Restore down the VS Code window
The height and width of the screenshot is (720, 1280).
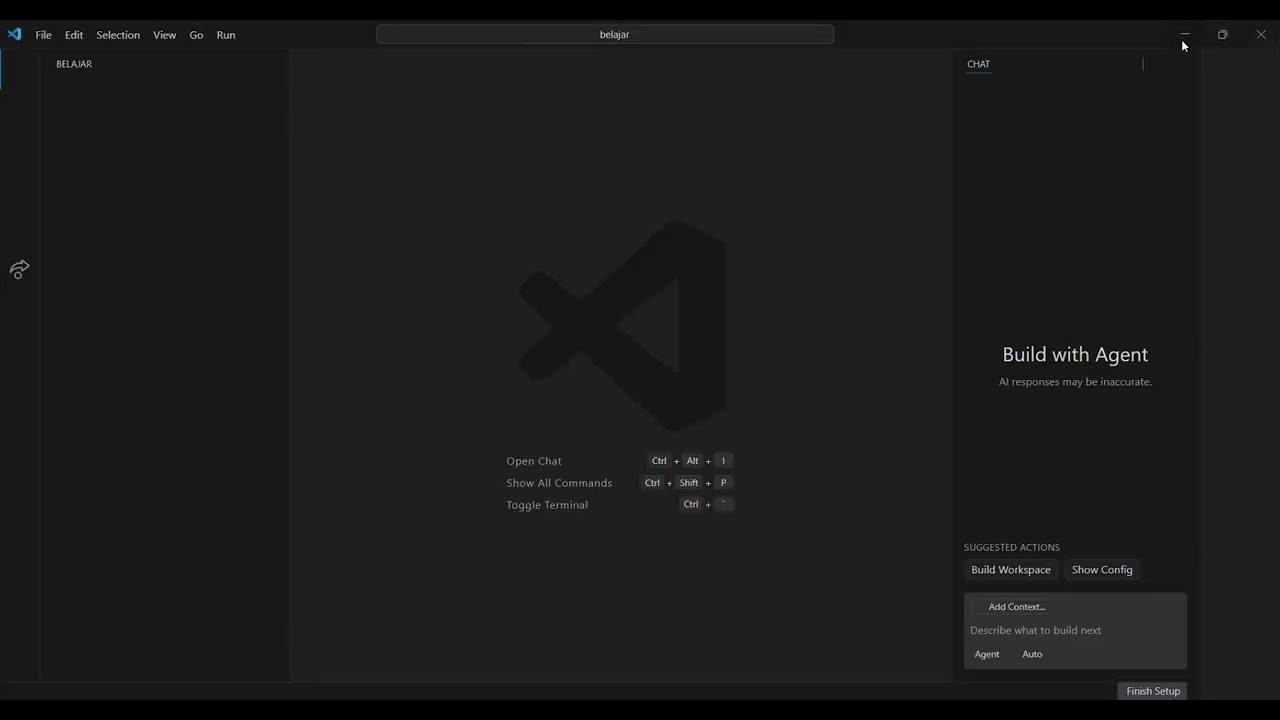click(x=1222, y=35)
